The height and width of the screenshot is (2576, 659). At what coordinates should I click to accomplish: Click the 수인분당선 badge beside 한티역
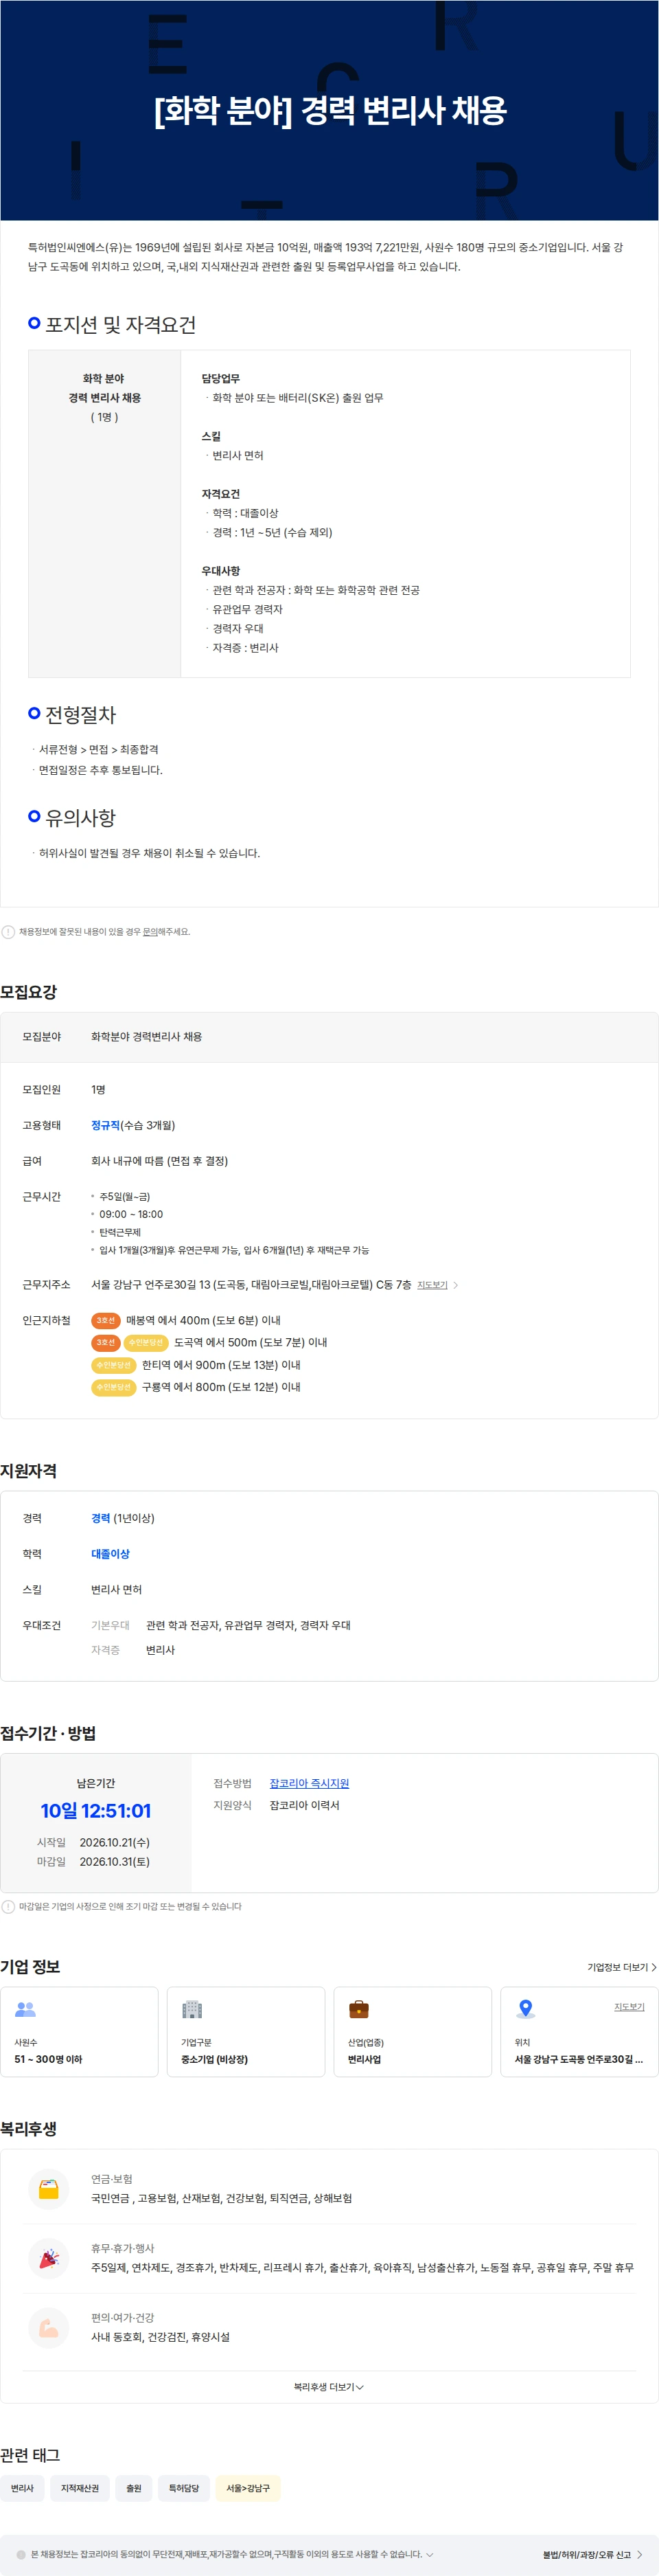pyautogui.click(x=114, y=1365)
